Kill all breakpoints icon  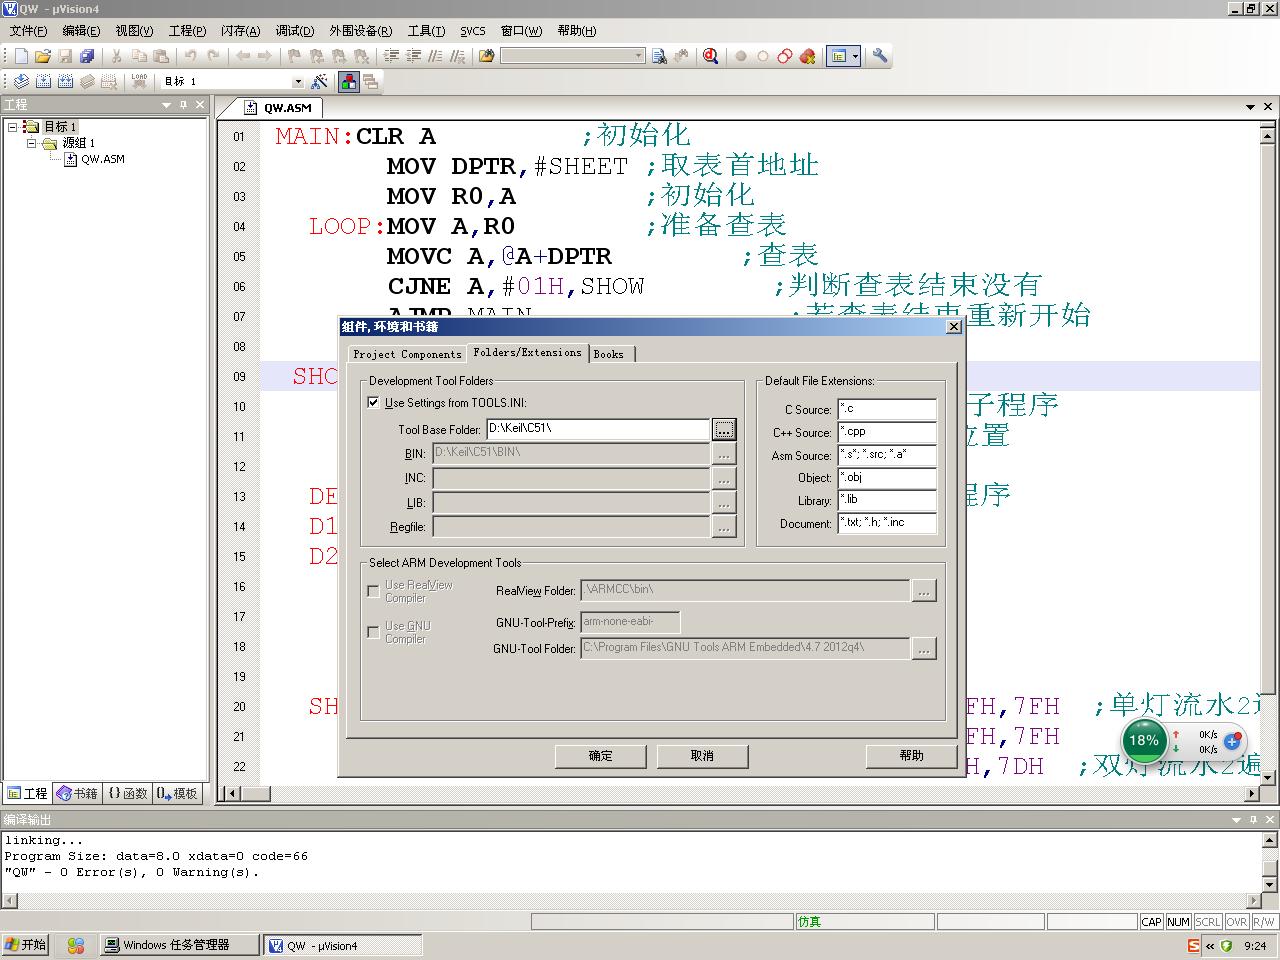tap(807, 56)
